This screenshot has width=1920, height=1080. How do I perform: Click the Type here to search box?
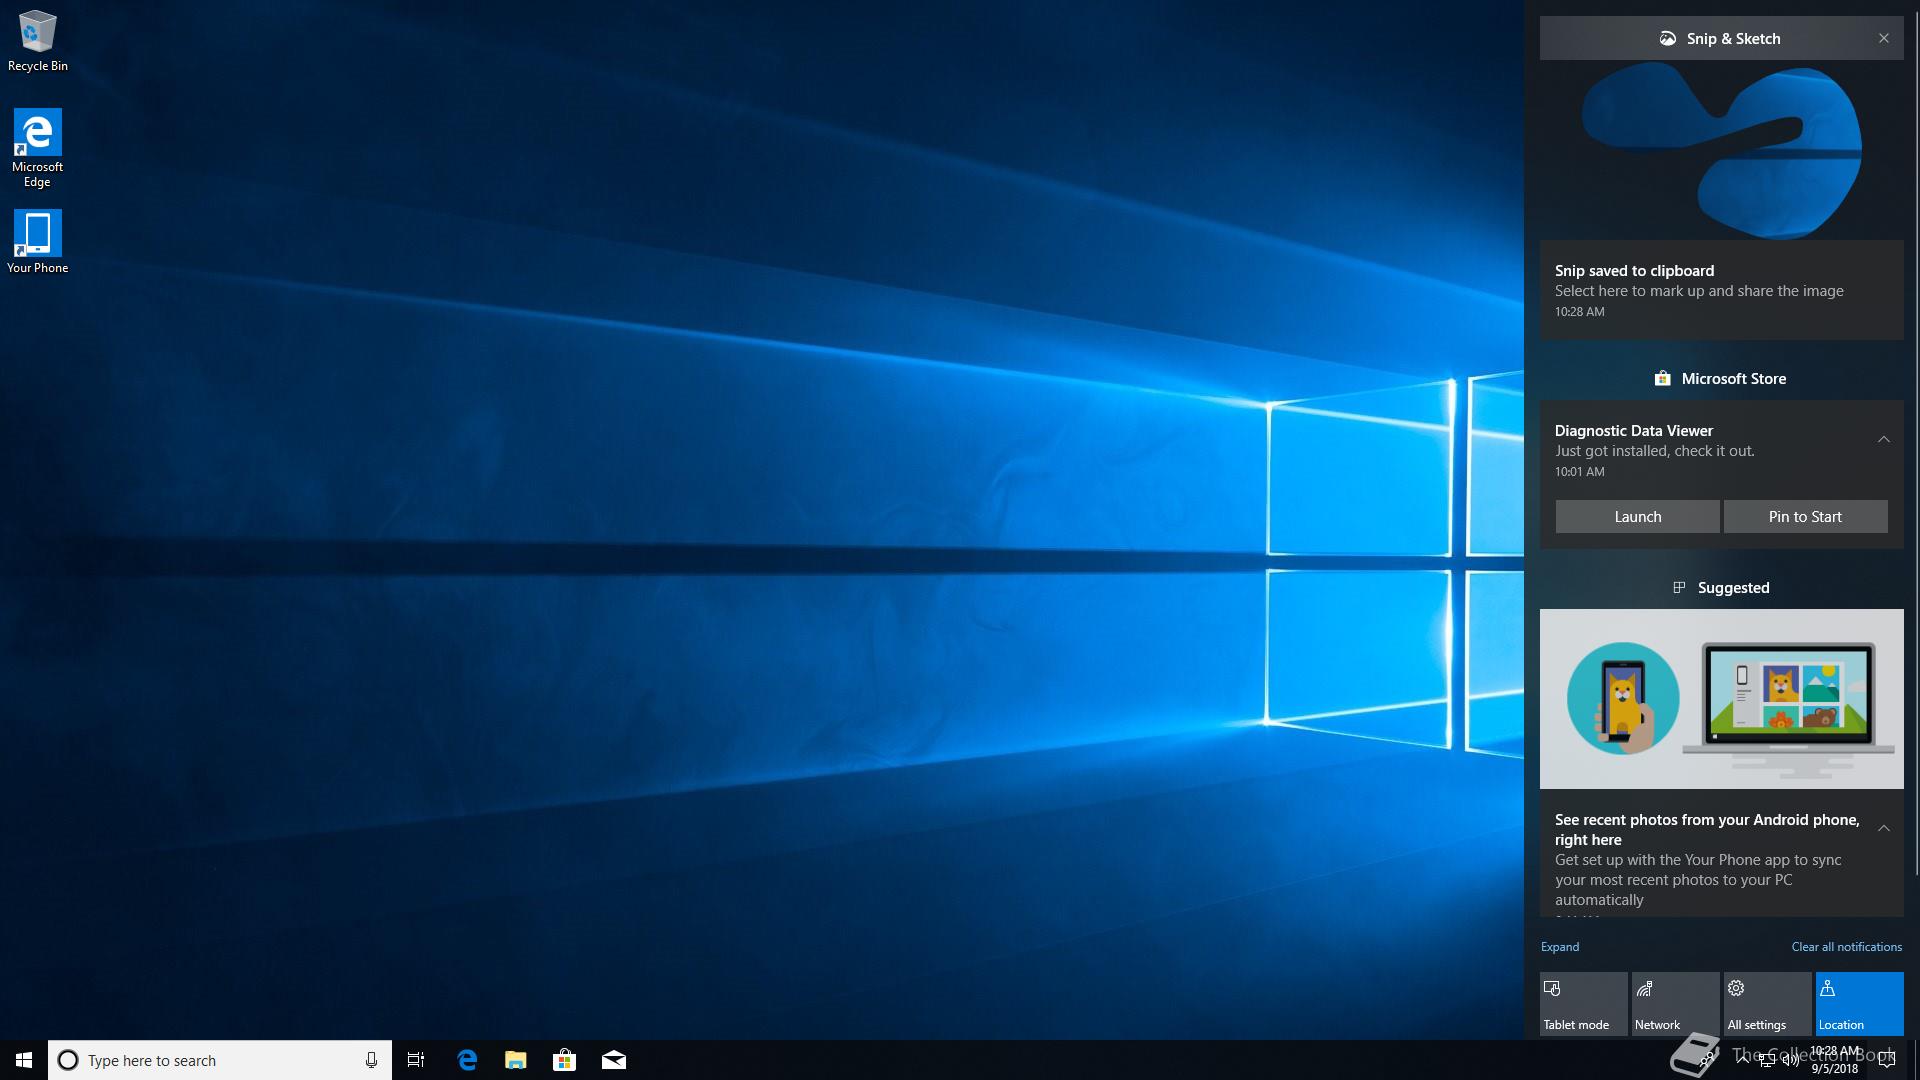[x=220, y=1060]
